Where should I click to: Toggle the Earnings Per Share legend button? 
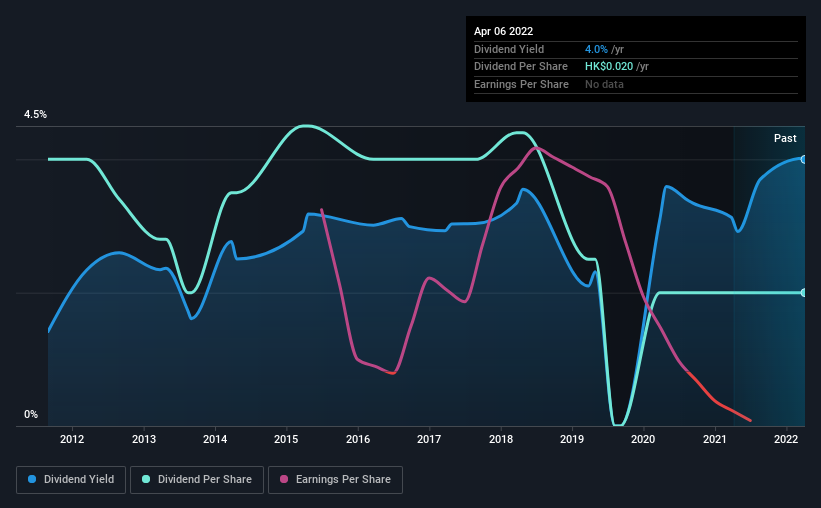coord(335,480)
